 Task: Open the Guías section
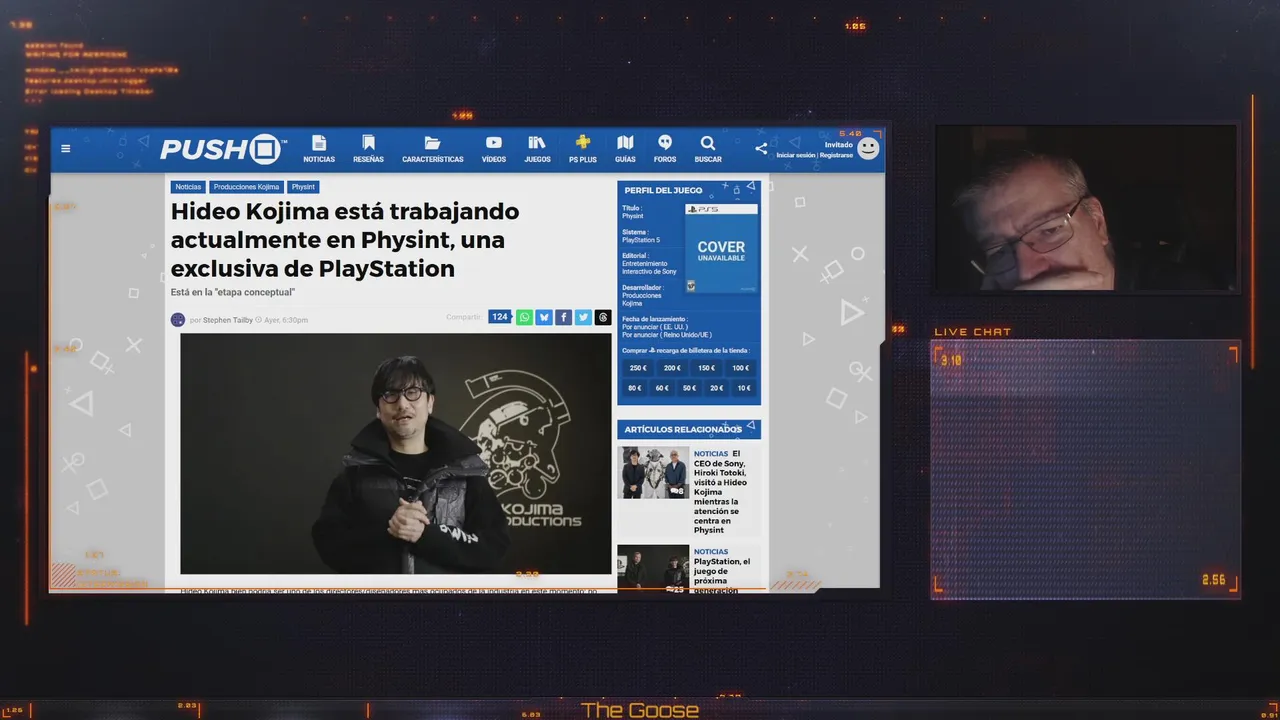point(625,149)
